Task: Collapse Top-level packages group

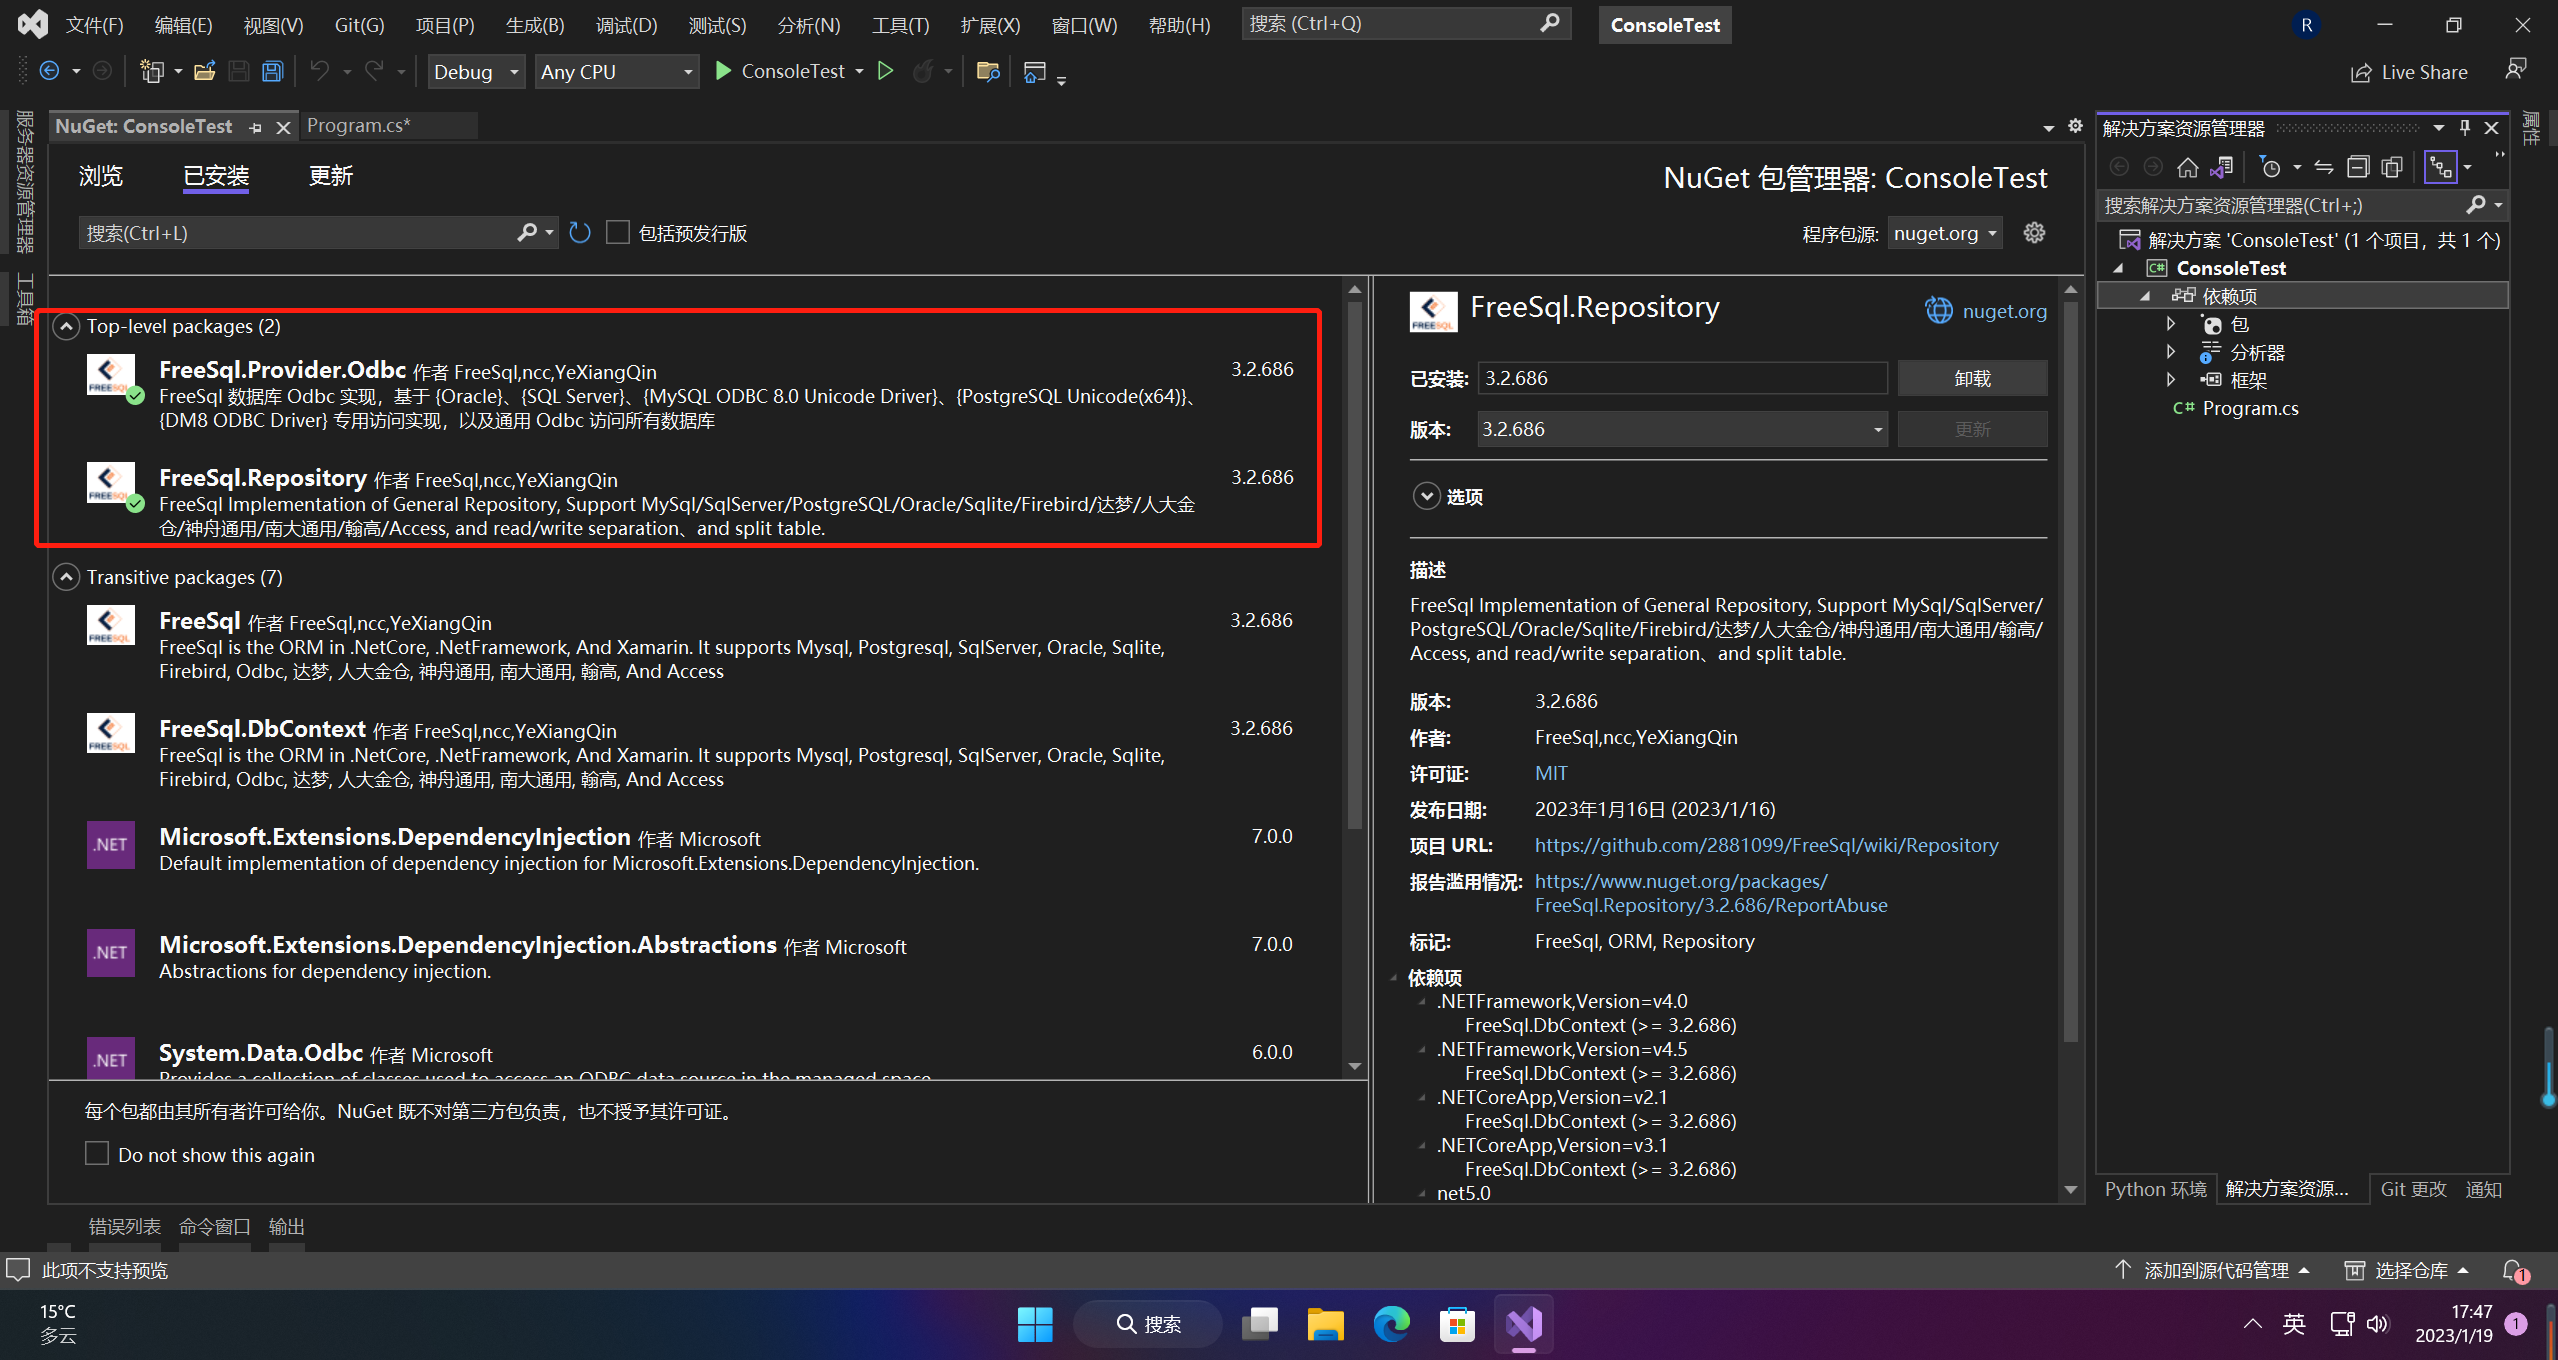Action: click(x=66, y=327)
